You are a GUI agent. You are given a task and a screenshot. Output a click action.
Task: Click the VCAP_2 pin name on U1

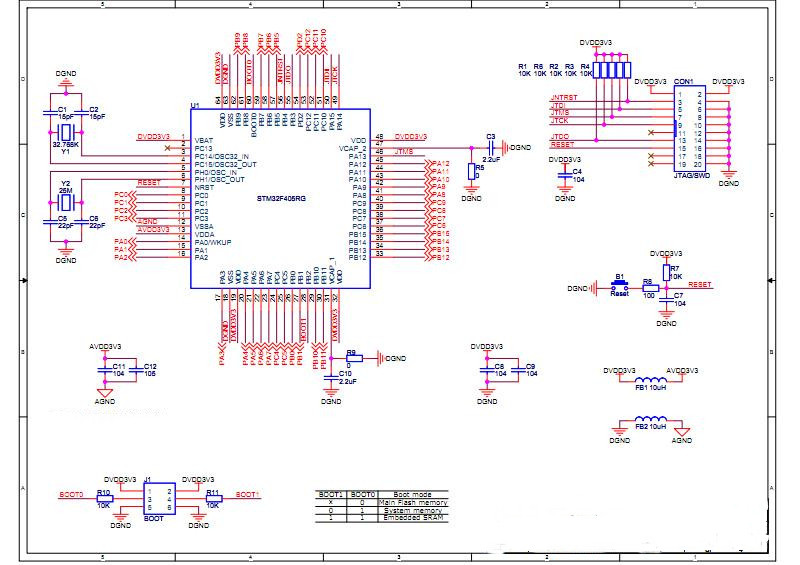coord(353,149)
